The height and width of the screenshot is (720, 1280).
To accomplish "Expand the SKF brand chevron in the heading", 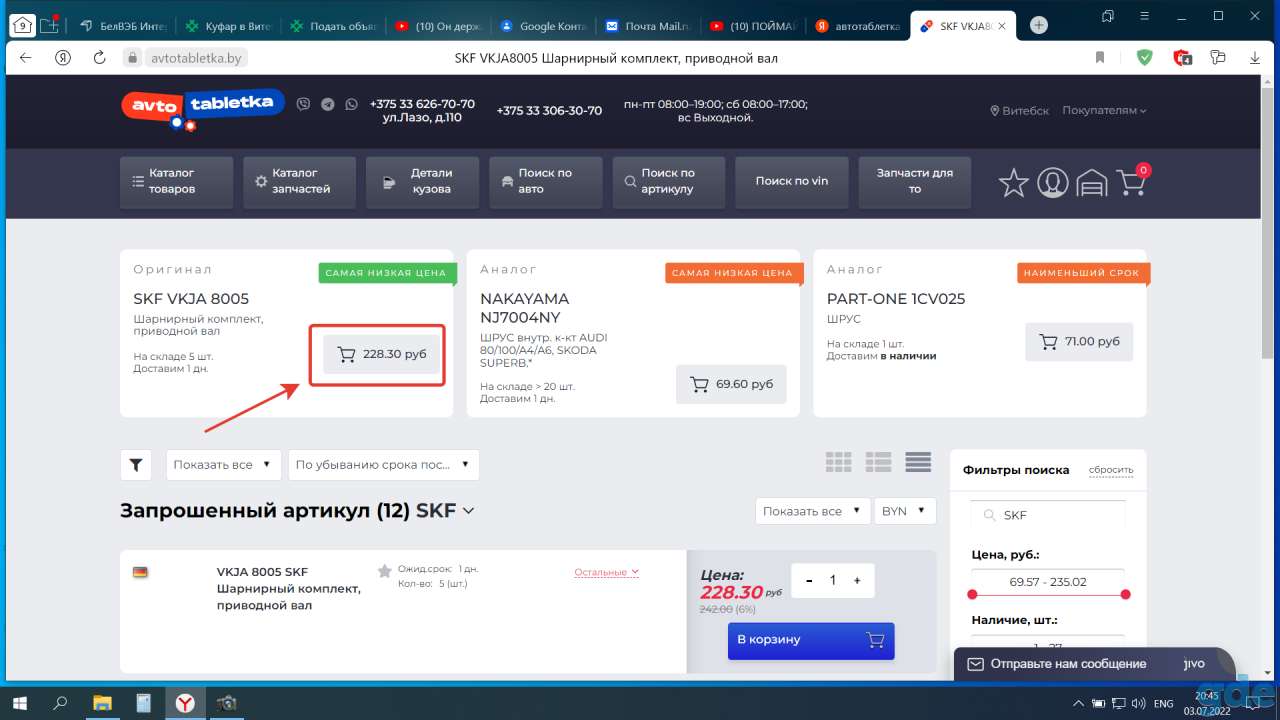I will (x=469, y=510).
